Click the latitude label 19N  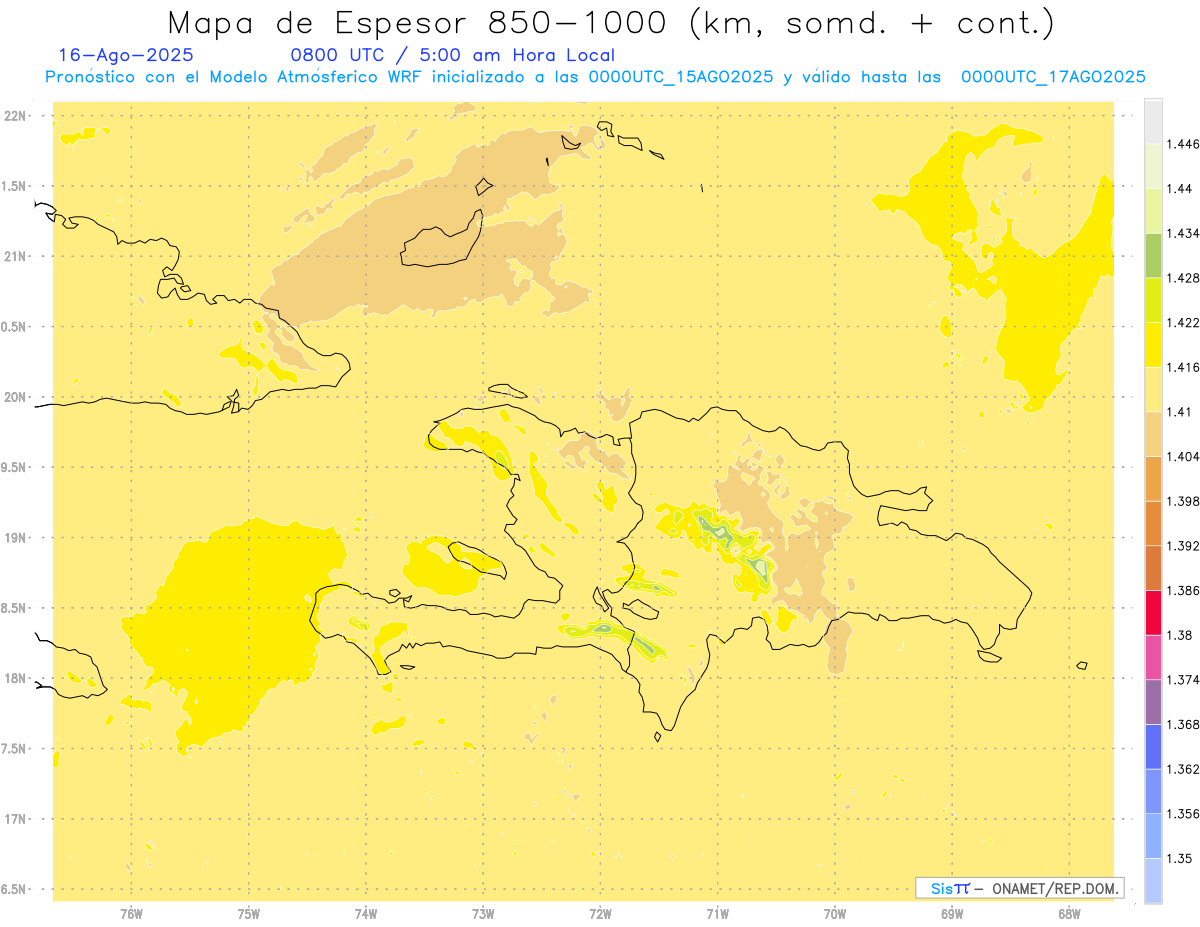(x=16, y=538)
